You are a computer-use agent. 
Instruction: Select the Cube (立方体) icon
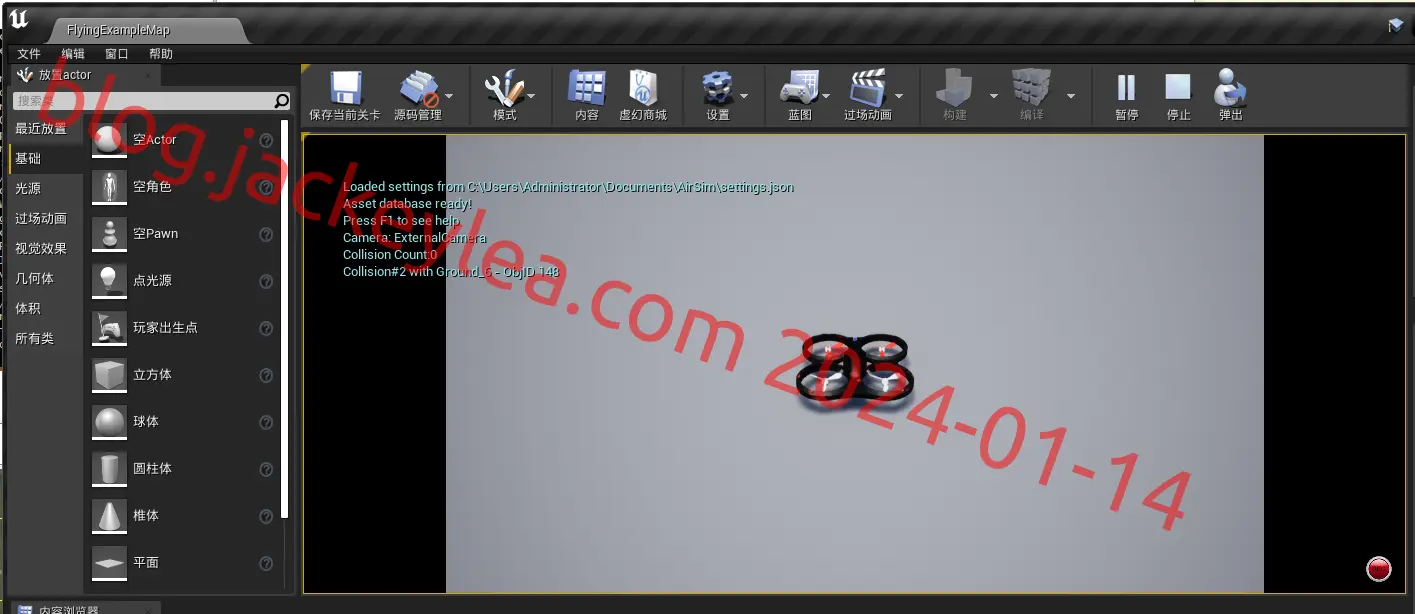pos(109,375)
